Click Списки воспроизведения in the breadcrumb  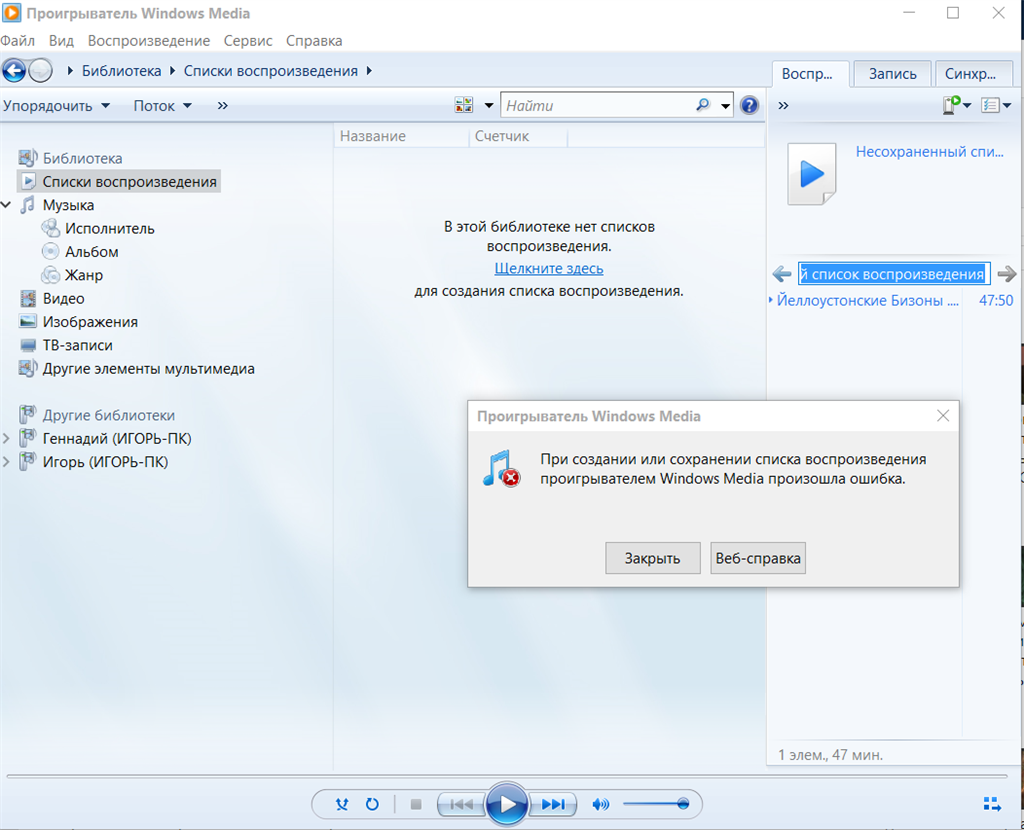coord(270,71)
